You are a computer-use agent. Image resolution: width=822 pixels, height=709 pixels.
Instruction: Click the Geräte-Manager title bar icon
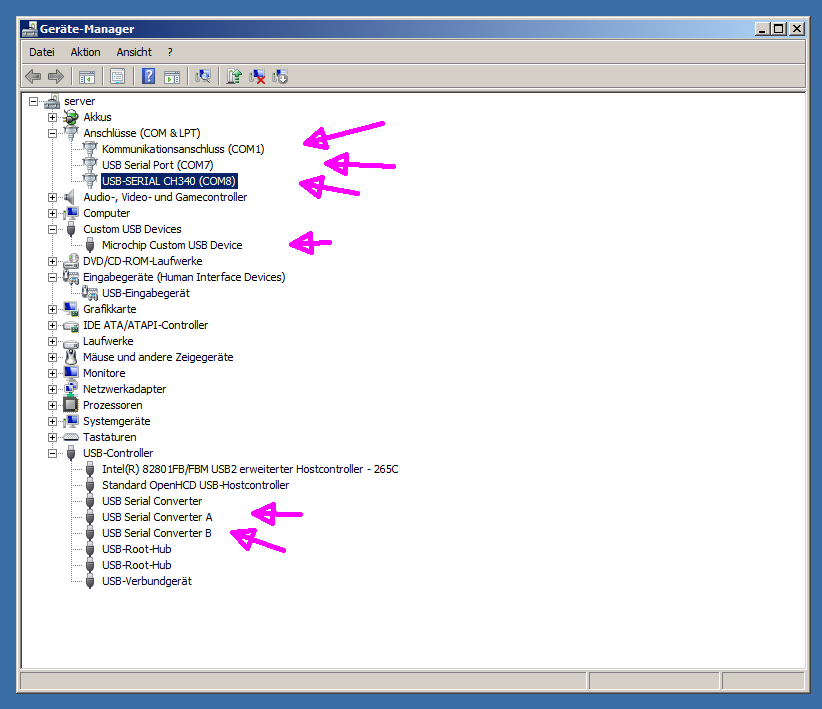coord(30,29)
